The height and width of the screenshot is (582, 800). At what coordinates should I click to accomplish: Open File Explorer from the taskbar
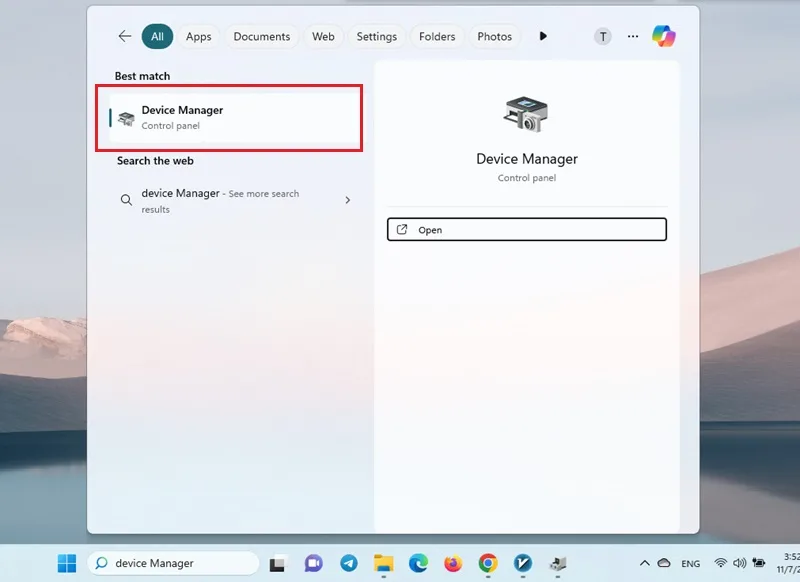click(x=384, y=563)
